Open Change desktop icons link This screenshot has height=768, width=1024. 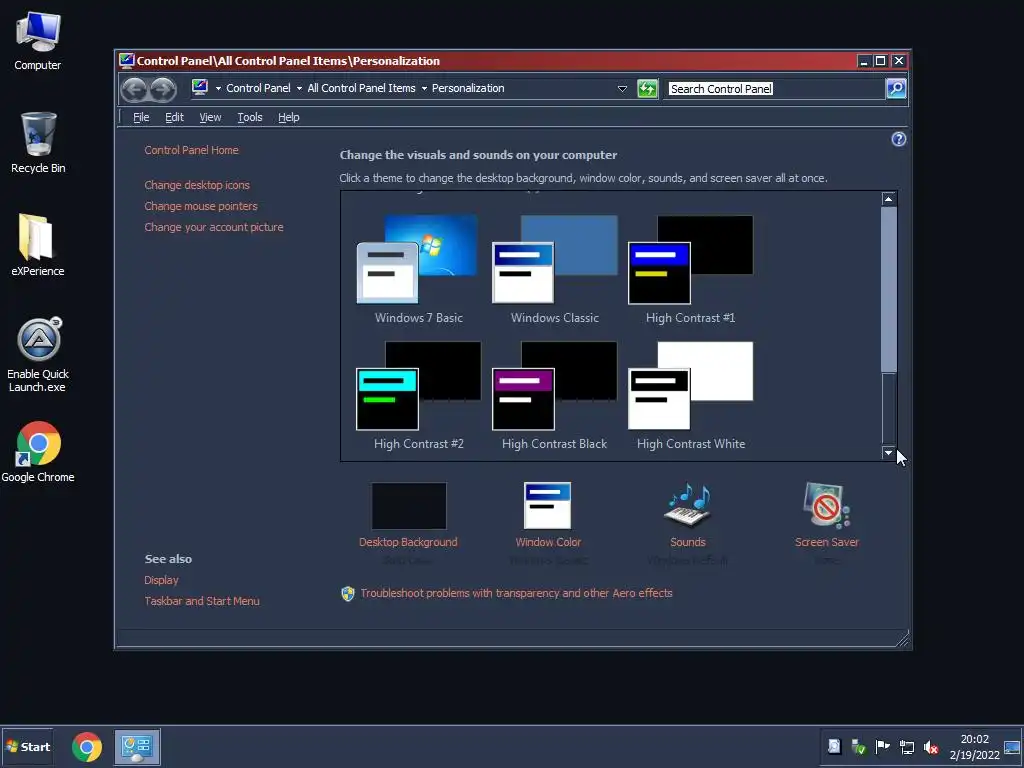[197, 185]
